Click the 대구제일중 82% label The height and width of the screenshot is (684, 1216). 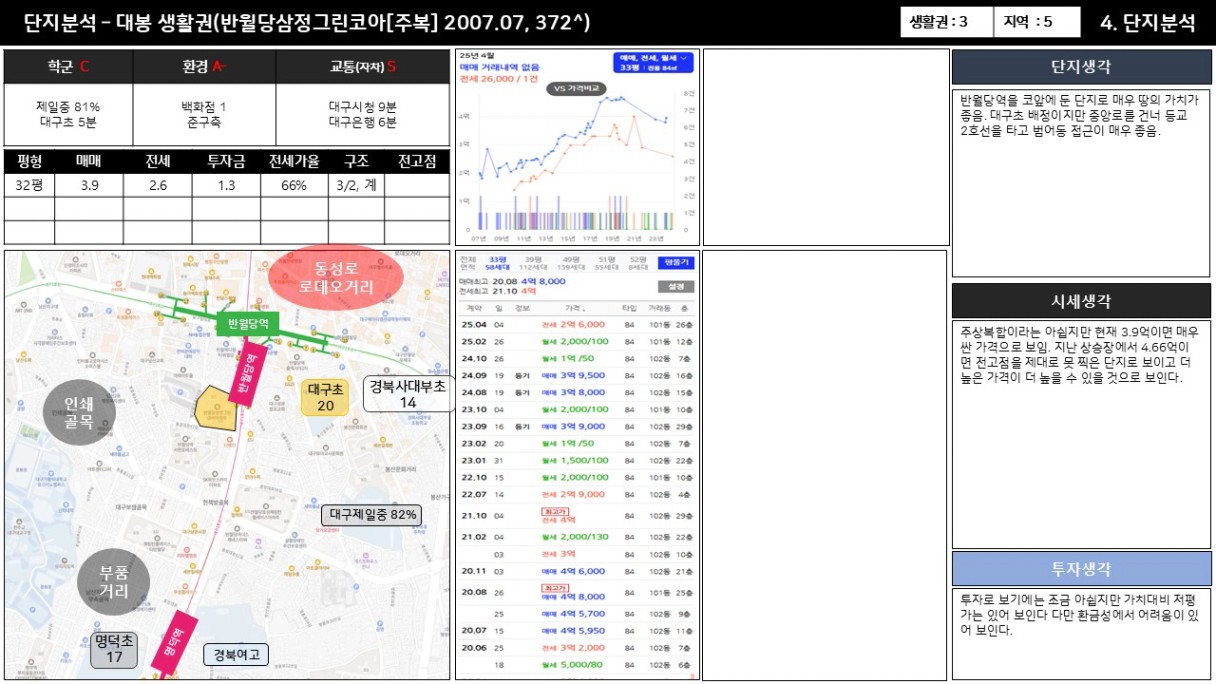[x=372, y=515]
